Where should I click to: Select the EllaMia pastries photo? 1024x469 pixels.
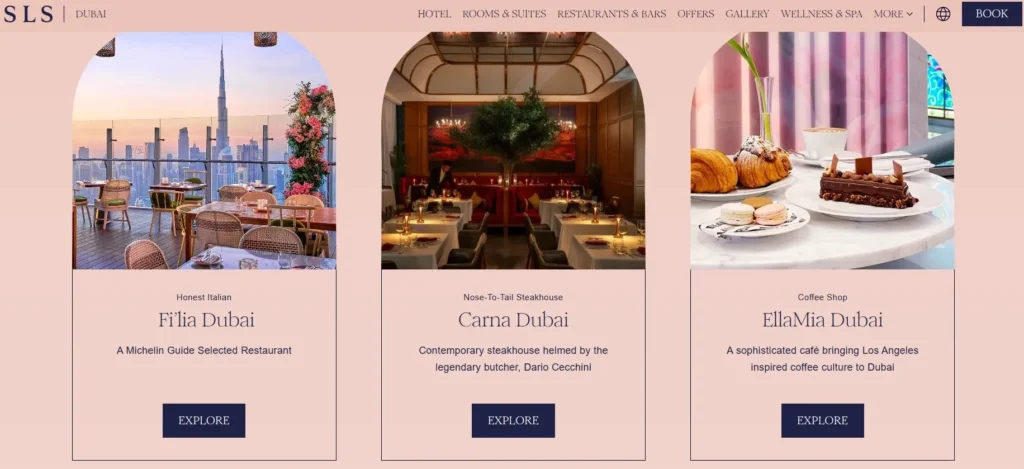[822, 151]
